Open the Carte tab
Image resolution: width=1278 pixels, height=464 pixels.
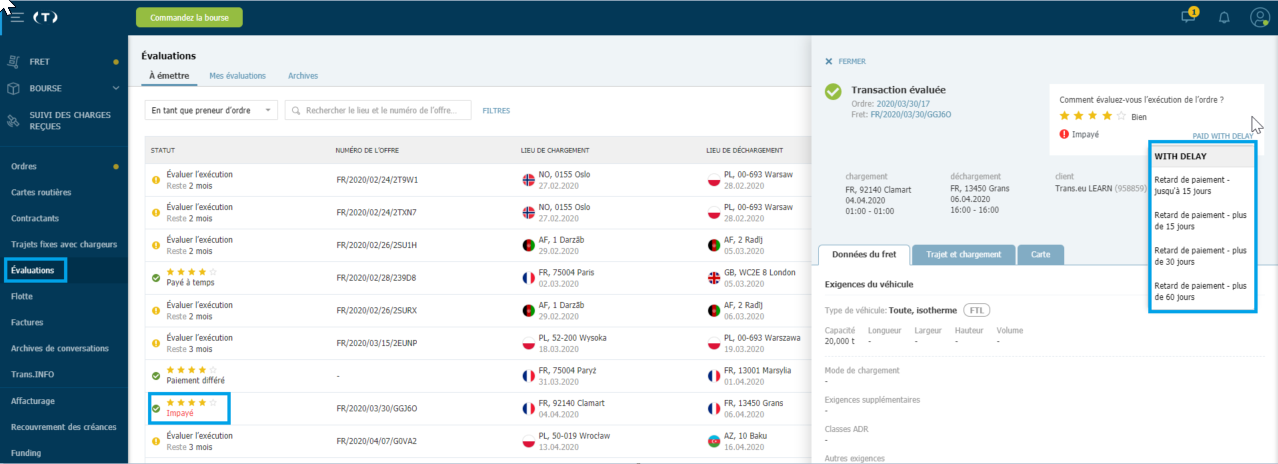click(x=1041, y=254)
